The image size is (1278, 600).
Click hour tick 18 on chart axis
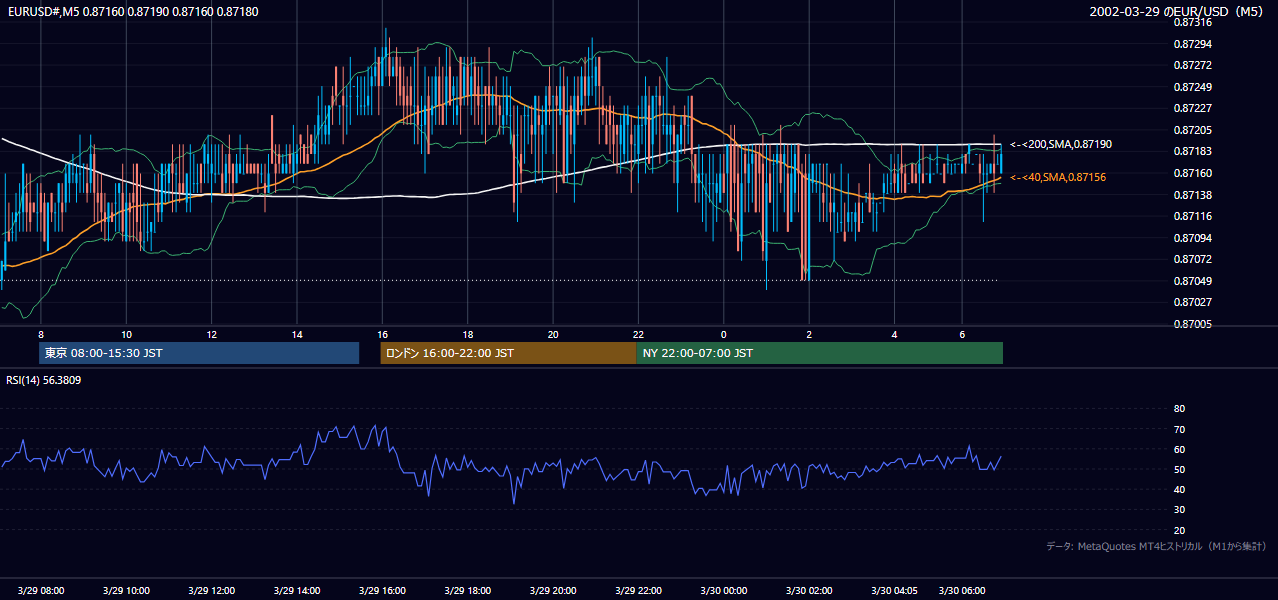(468, 334)
